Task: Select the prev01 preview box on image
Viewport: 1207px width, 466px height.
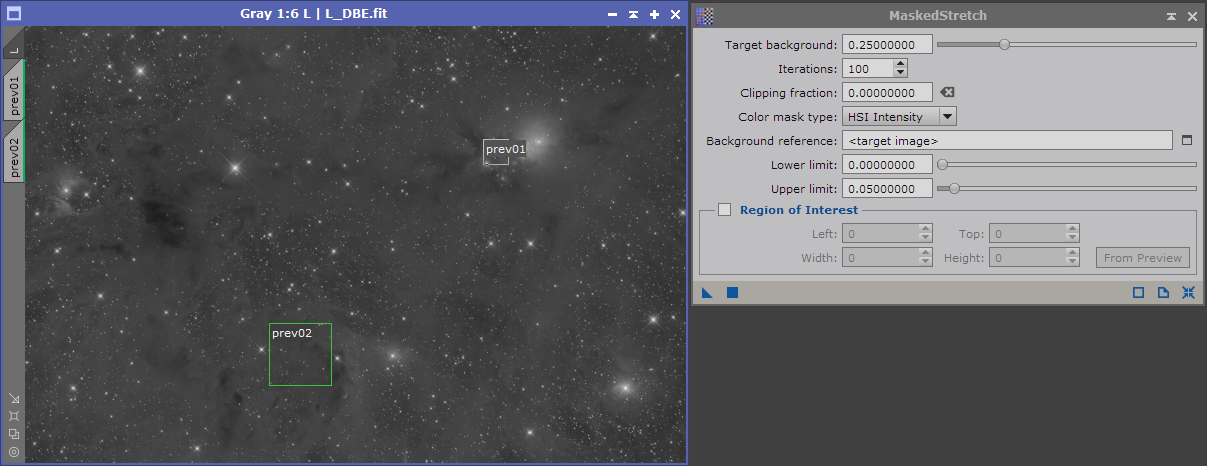Action: 496,152
